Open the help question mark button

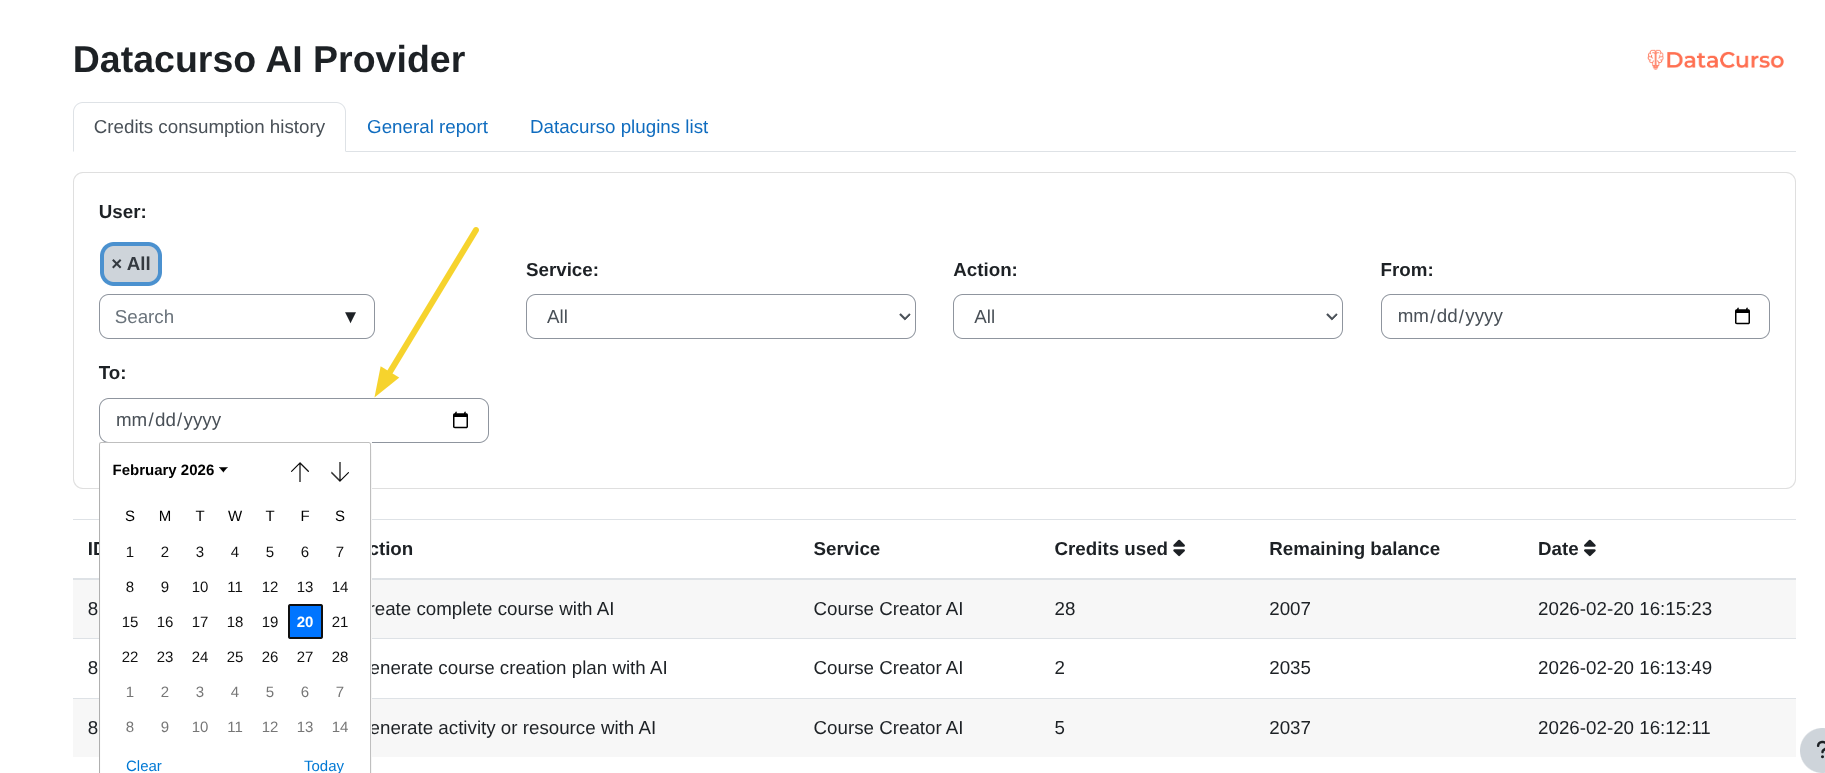pos(1816,750)
